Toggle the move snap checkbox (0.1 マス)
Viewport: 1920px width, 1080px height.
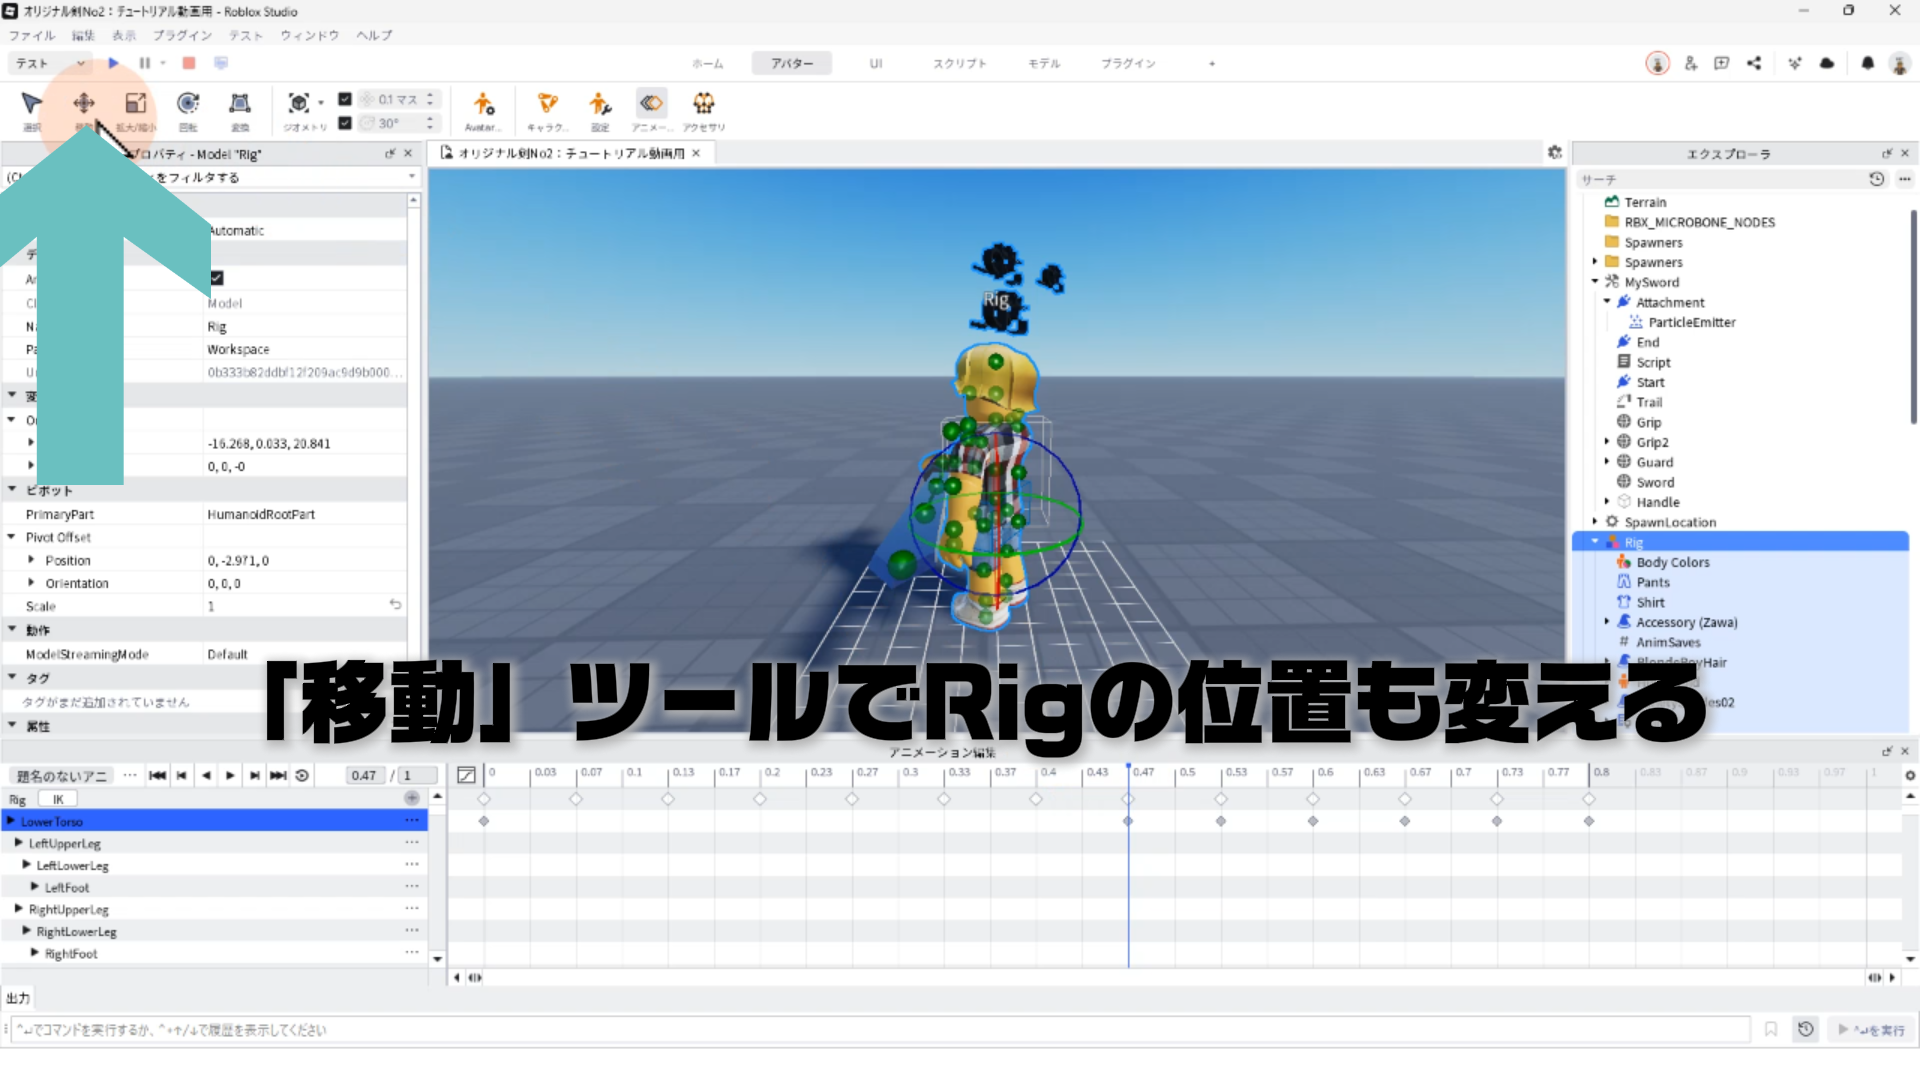coord(345,99)
